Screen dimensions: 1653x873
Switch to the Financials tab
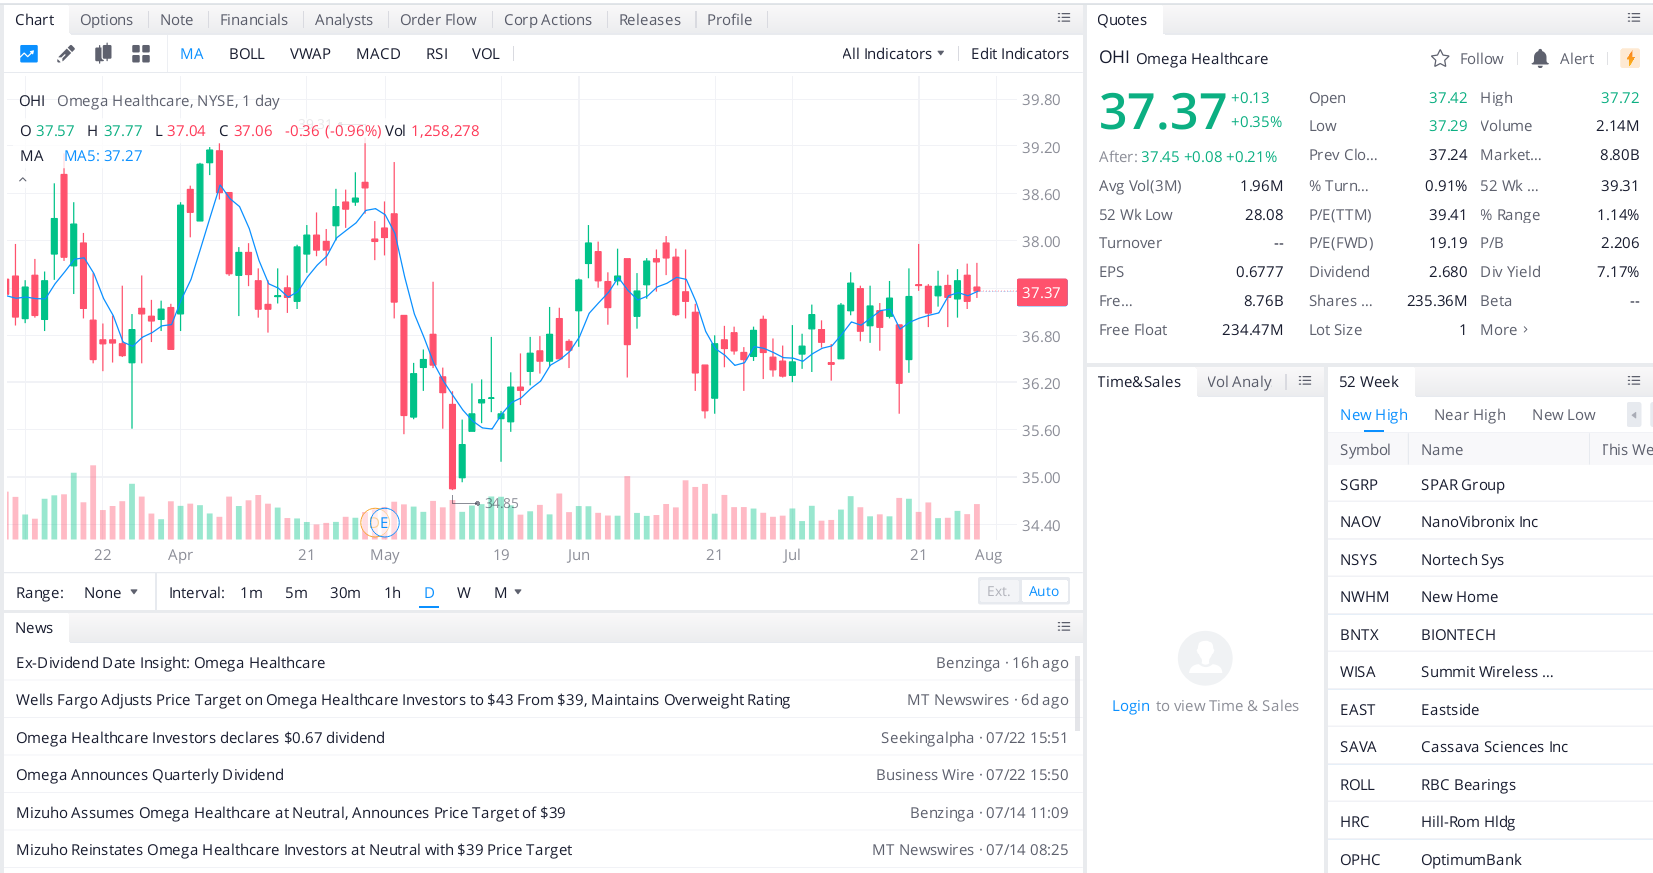pos(254,20)
